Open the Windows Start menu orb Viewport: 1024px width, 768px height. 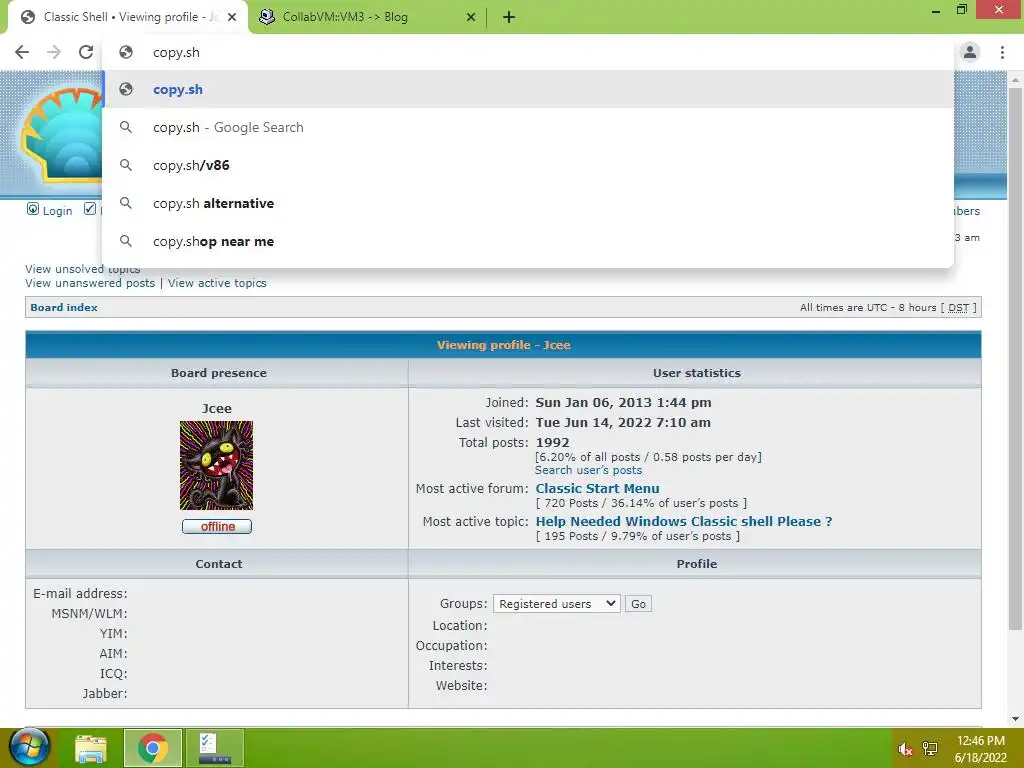coord(29,747)
